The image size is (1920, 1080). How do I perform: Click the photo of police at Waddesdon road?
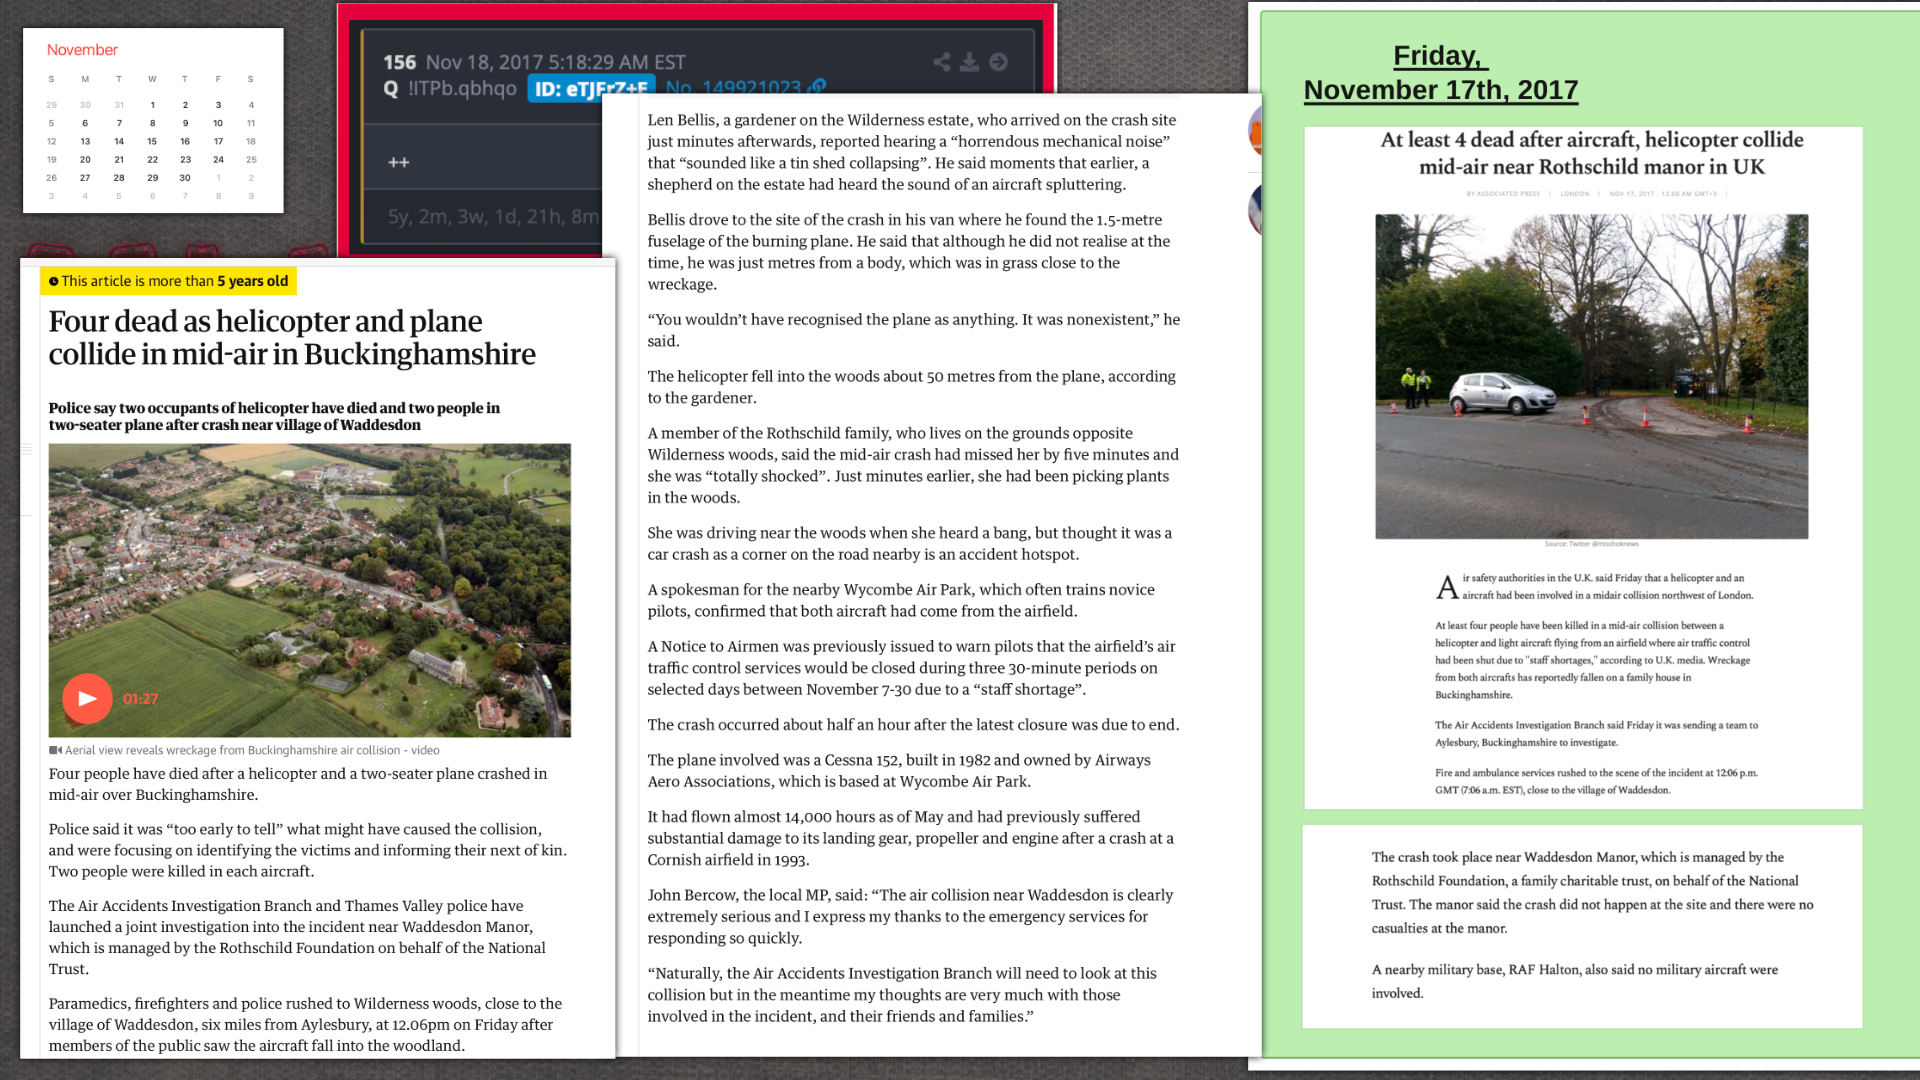click(1591, 376)
